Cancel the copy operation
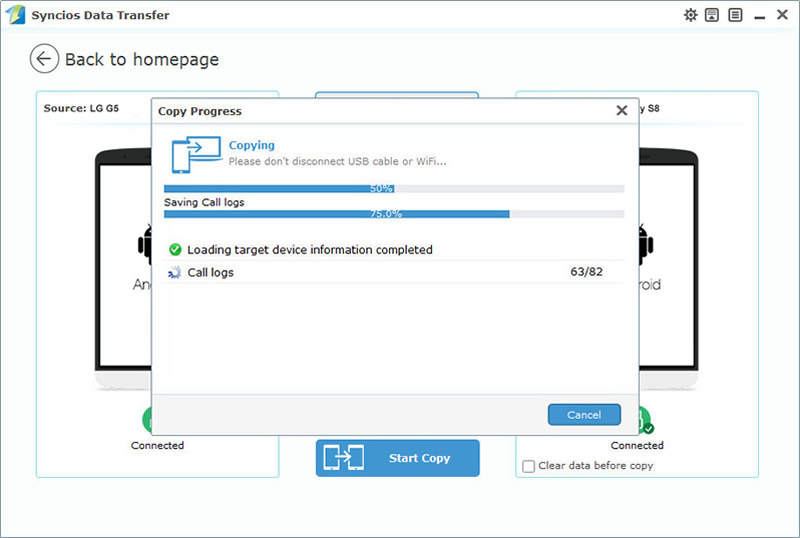 [x=584, y=414]
